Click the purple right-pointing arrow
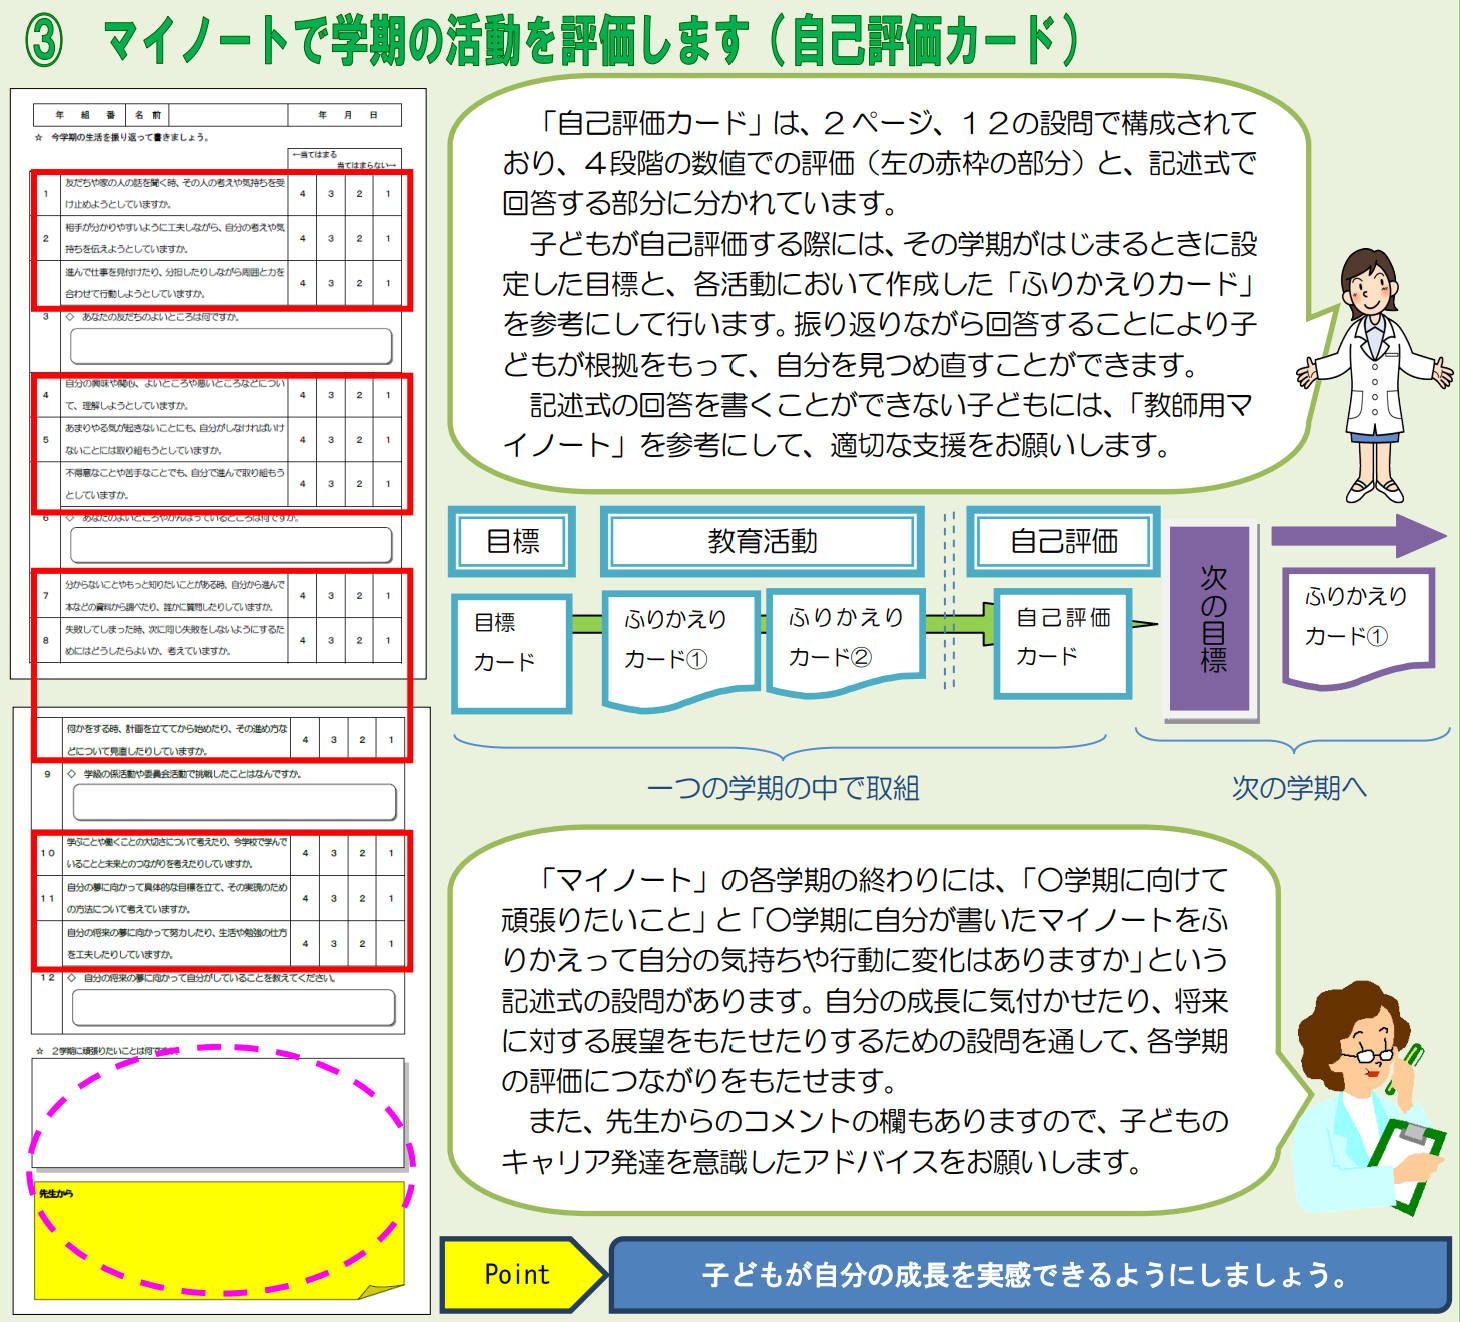The height and width of the screenshot is (1322, 1460). [x=1358, y=536]
